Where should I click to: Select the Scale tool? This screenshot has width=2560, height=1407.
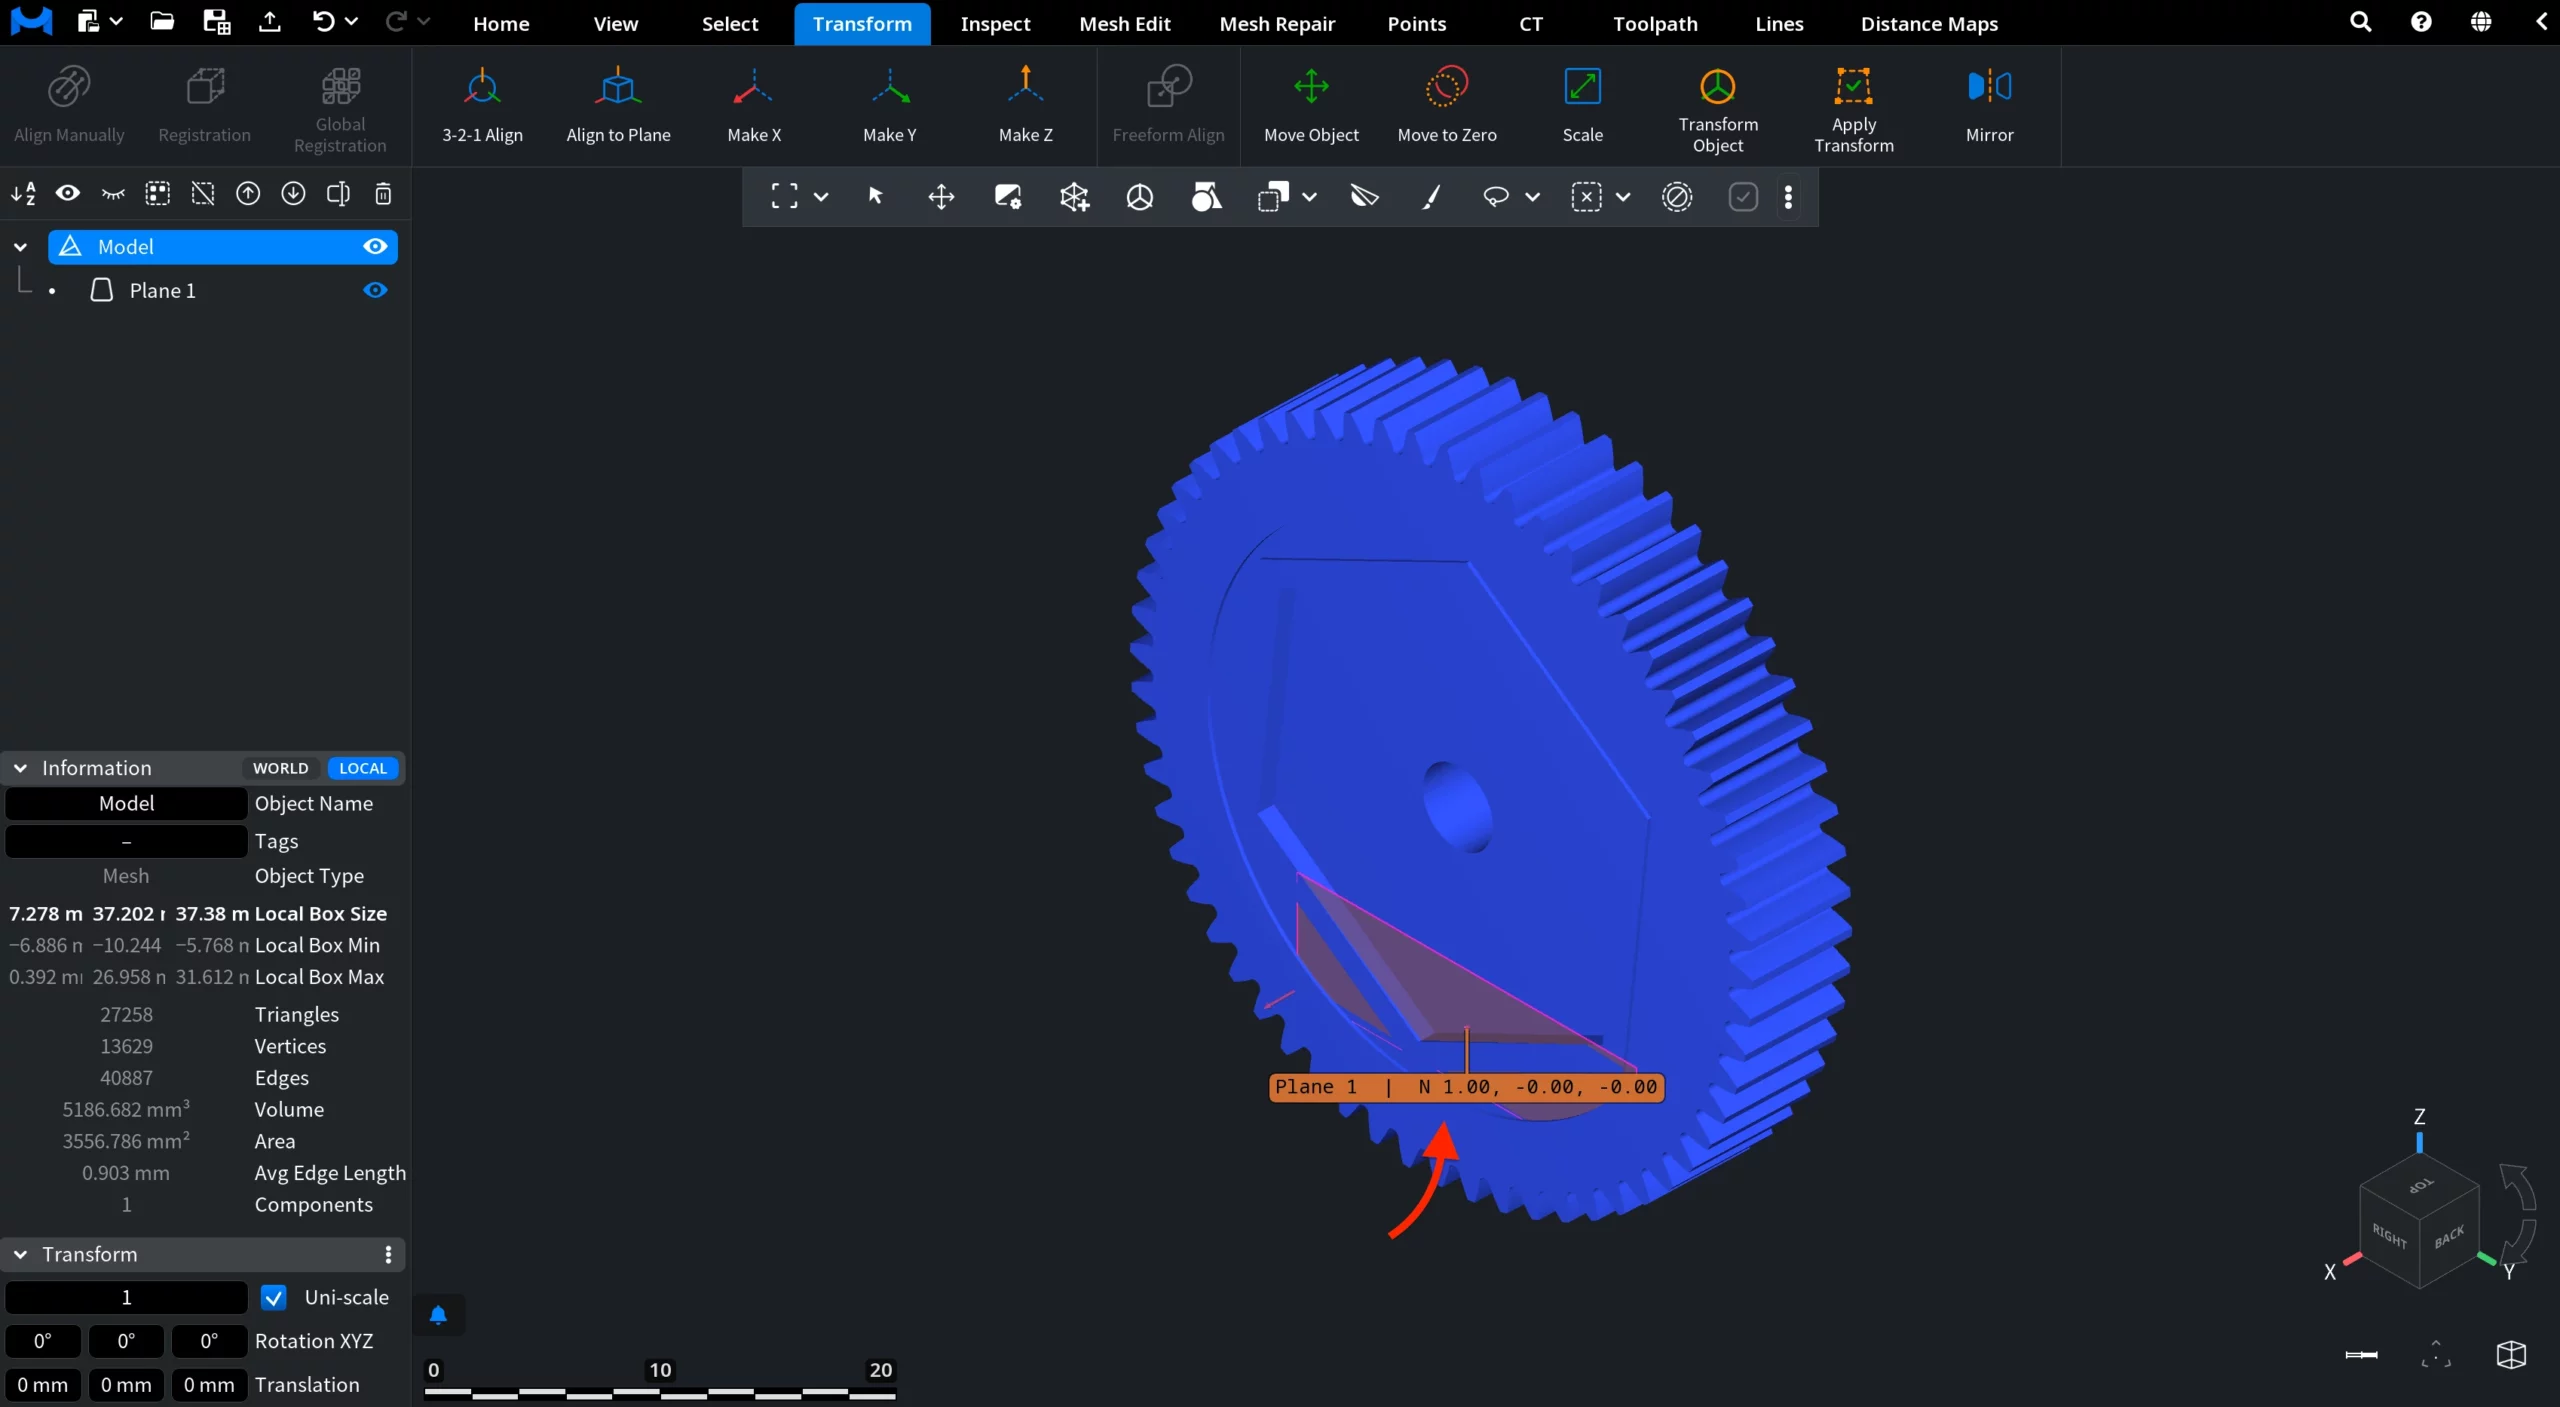[x=1582, y=105]
